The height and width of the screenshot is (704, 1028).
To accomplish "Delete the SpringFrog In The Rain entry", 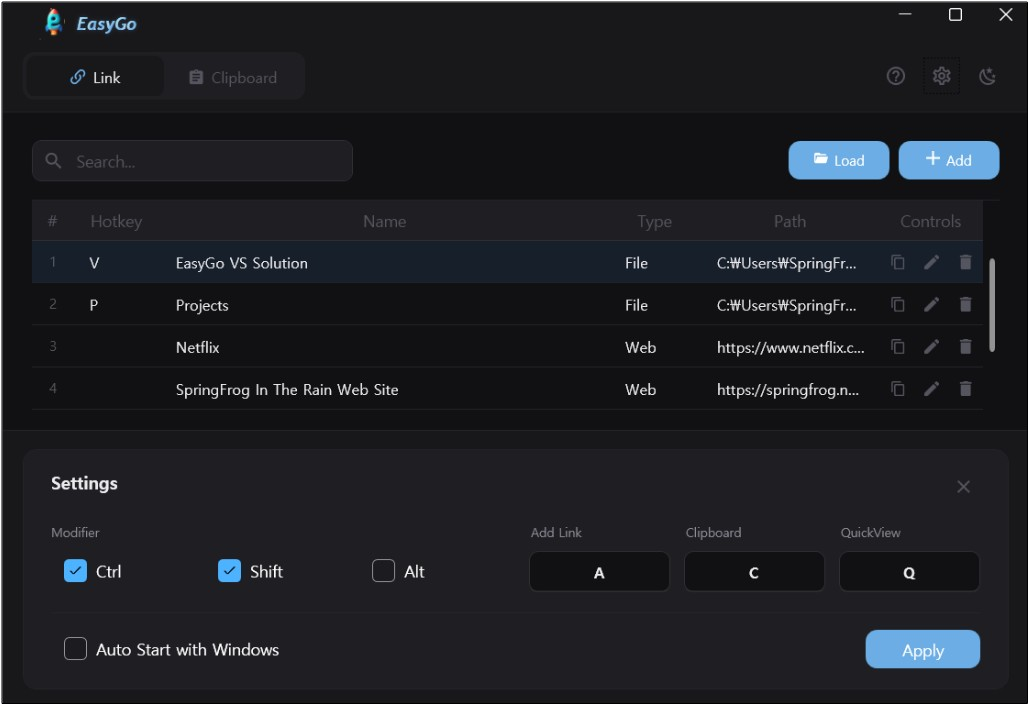I will coord(965,389).
